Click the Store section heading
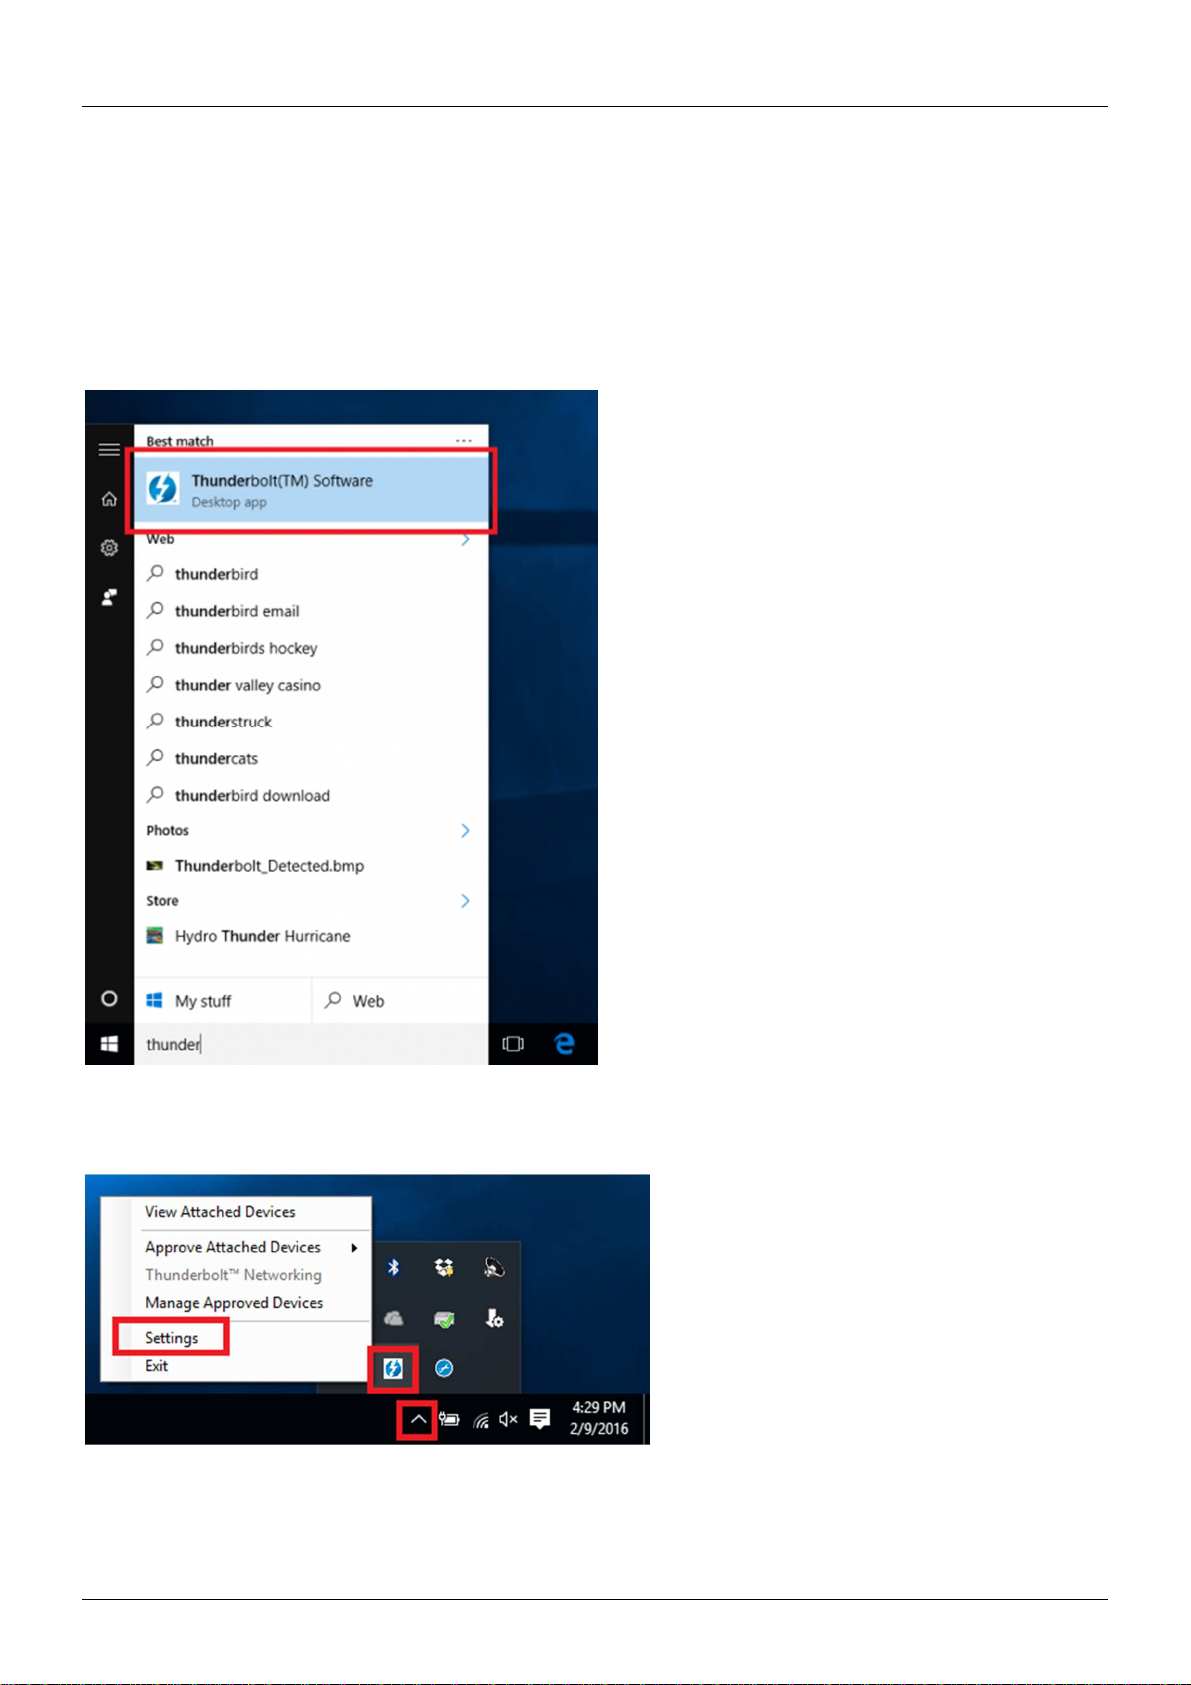The height and width of the screenshot is (1685, 1191). (x=162, y=901)
